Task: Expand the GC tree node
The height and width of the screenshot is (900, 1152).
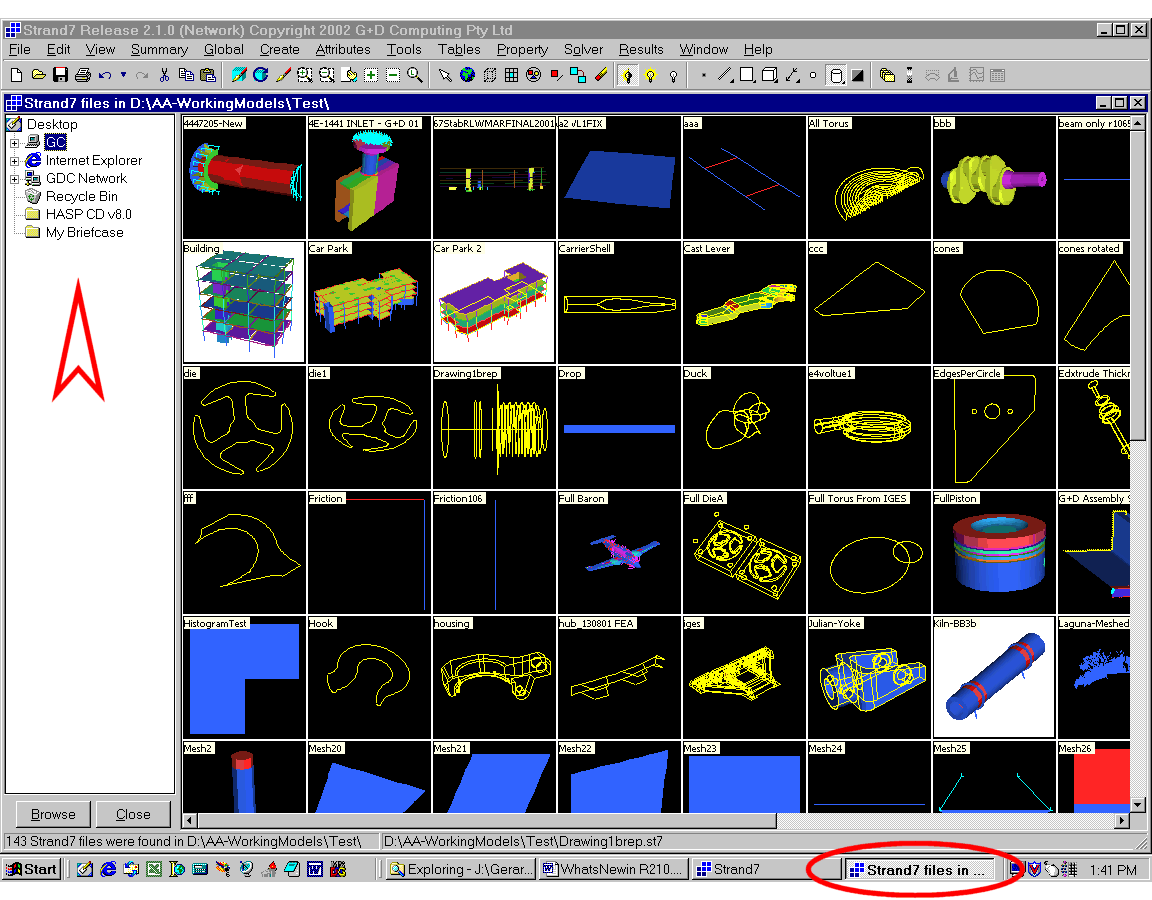Action: point(15,143)
